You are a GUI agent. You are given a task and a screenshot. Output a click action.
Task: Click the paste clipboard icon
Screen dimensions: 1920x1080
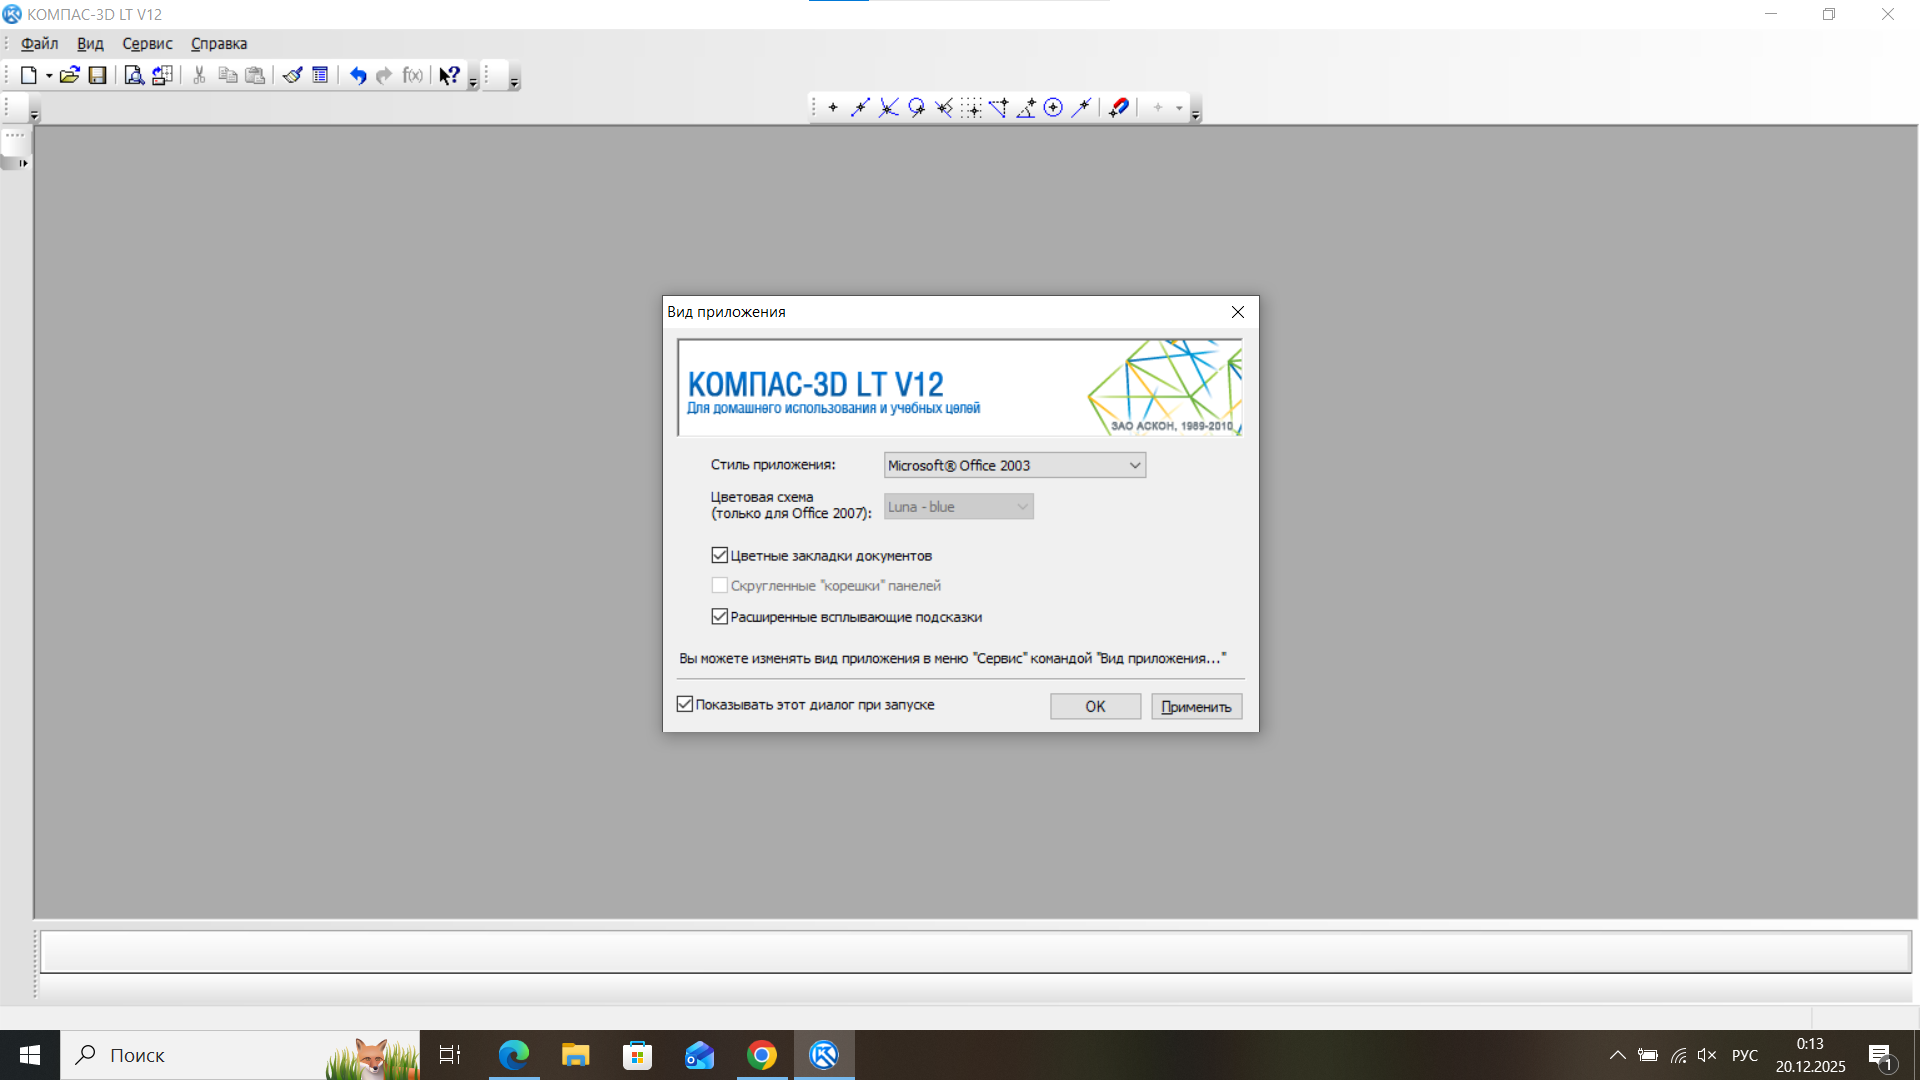coord(255,75)
